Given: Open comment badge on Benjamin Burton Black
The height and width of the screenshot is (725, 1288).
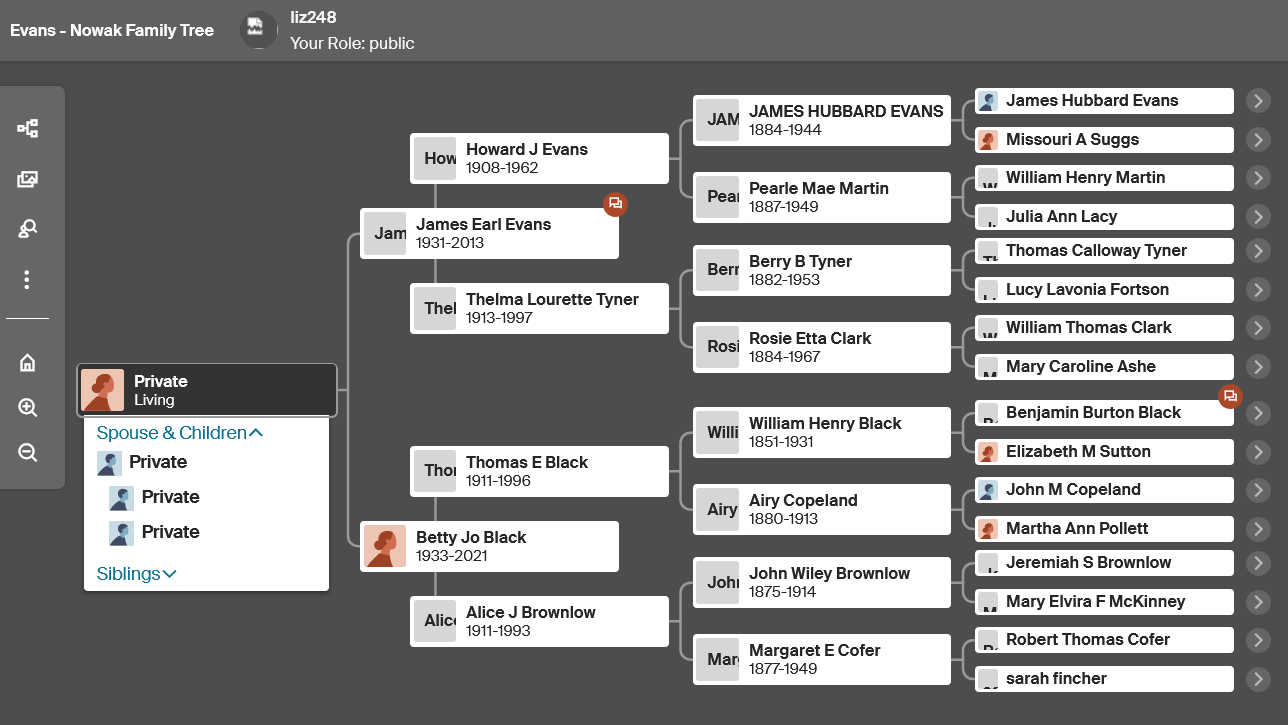Looking at the screenshot, I should point(1230,396).
